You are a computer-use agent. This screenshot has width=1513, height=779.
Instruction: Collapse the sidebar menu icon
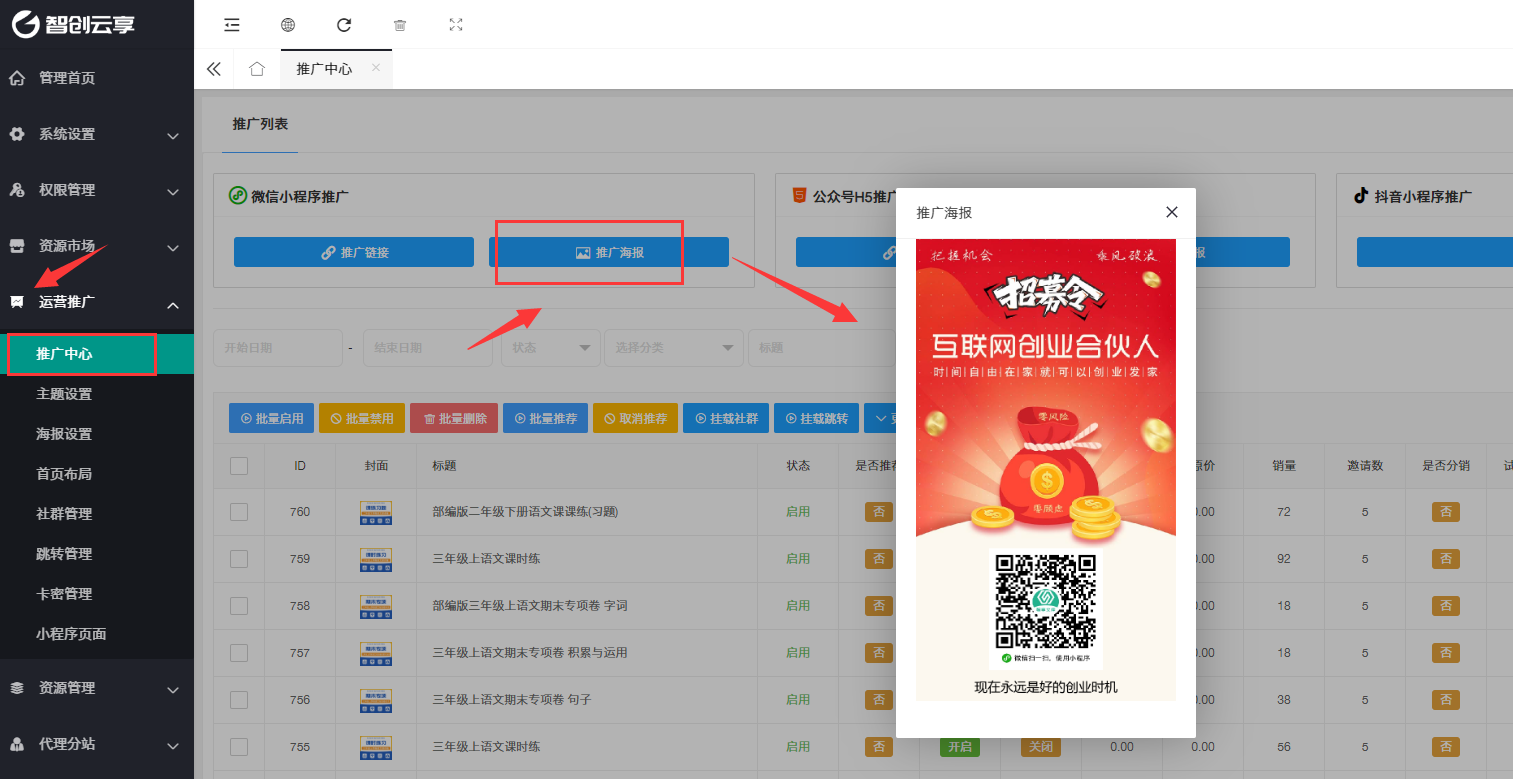[232, 25]
